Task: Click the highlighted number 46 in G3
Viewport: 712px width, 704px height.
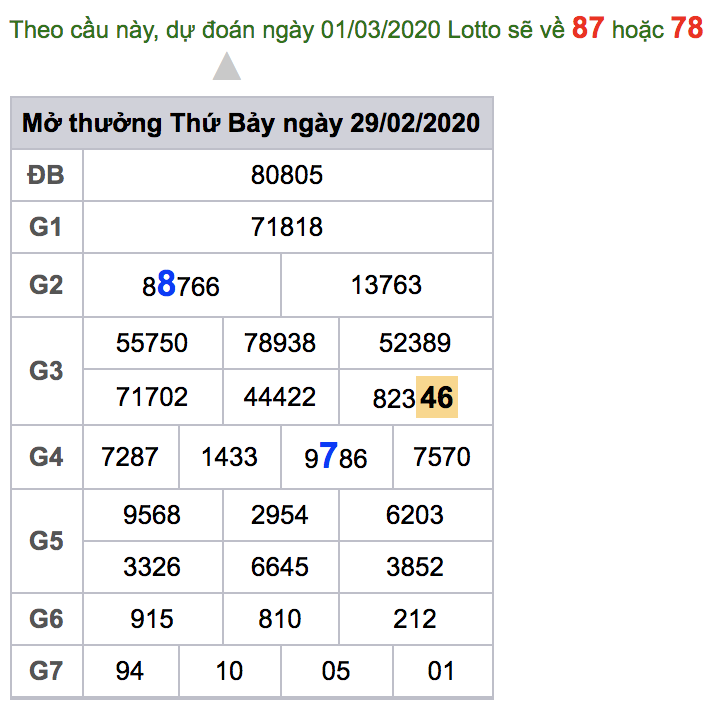Action: 437,398
